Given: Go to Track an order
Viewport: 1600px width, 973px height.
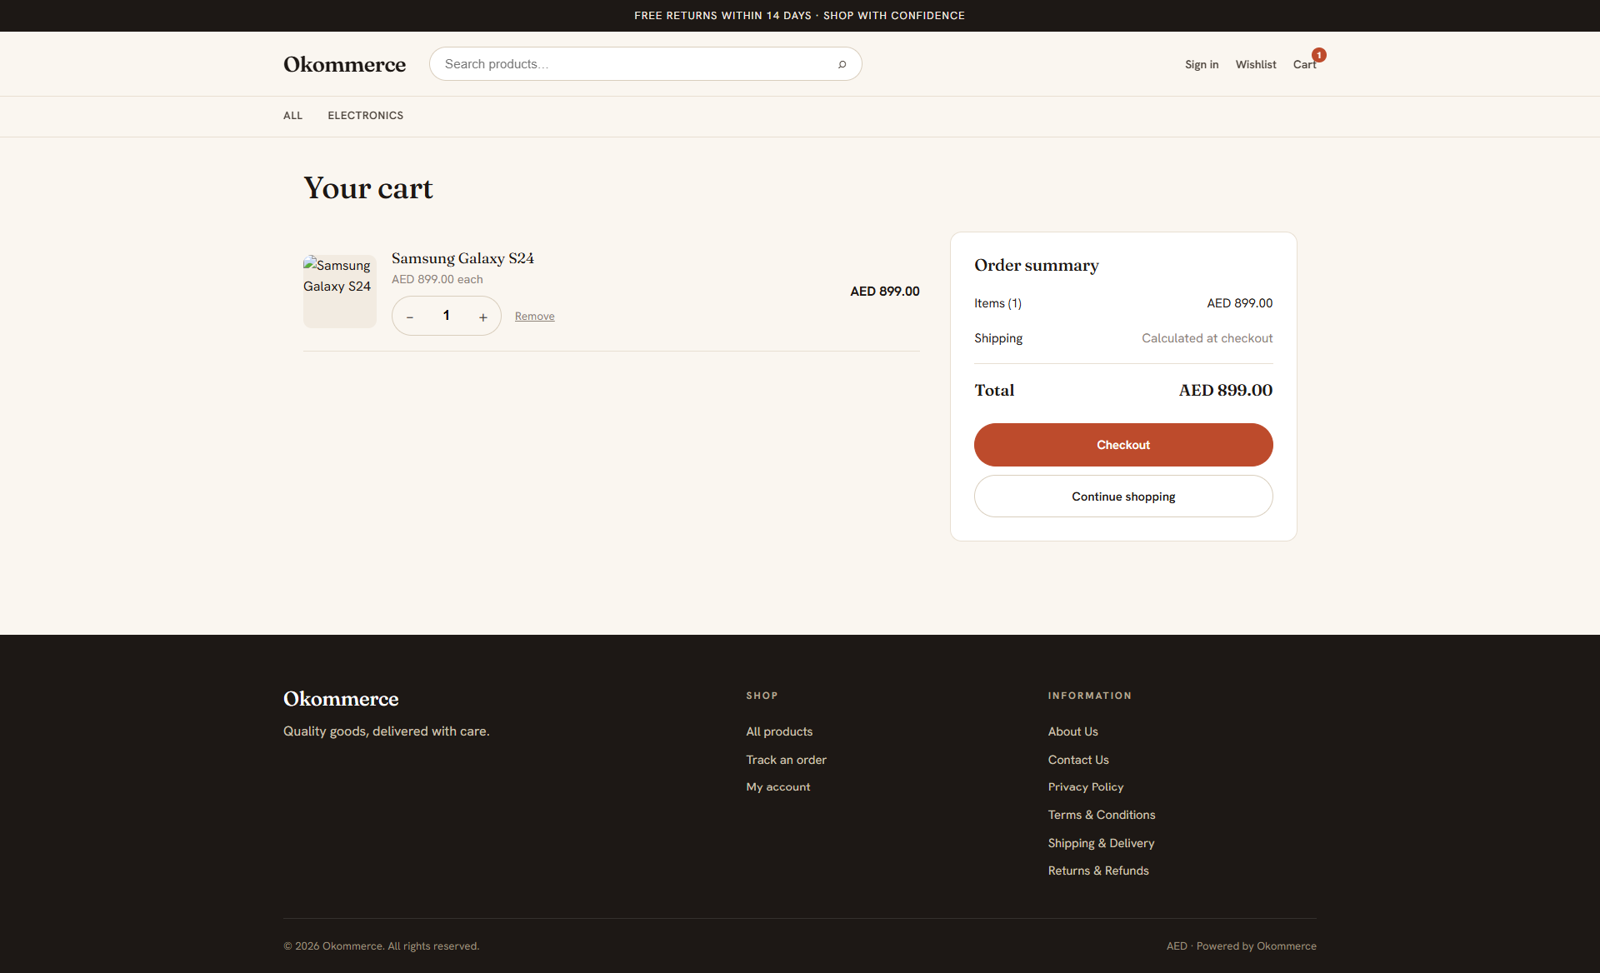Looking at the screenshot, I should point(786,760).
